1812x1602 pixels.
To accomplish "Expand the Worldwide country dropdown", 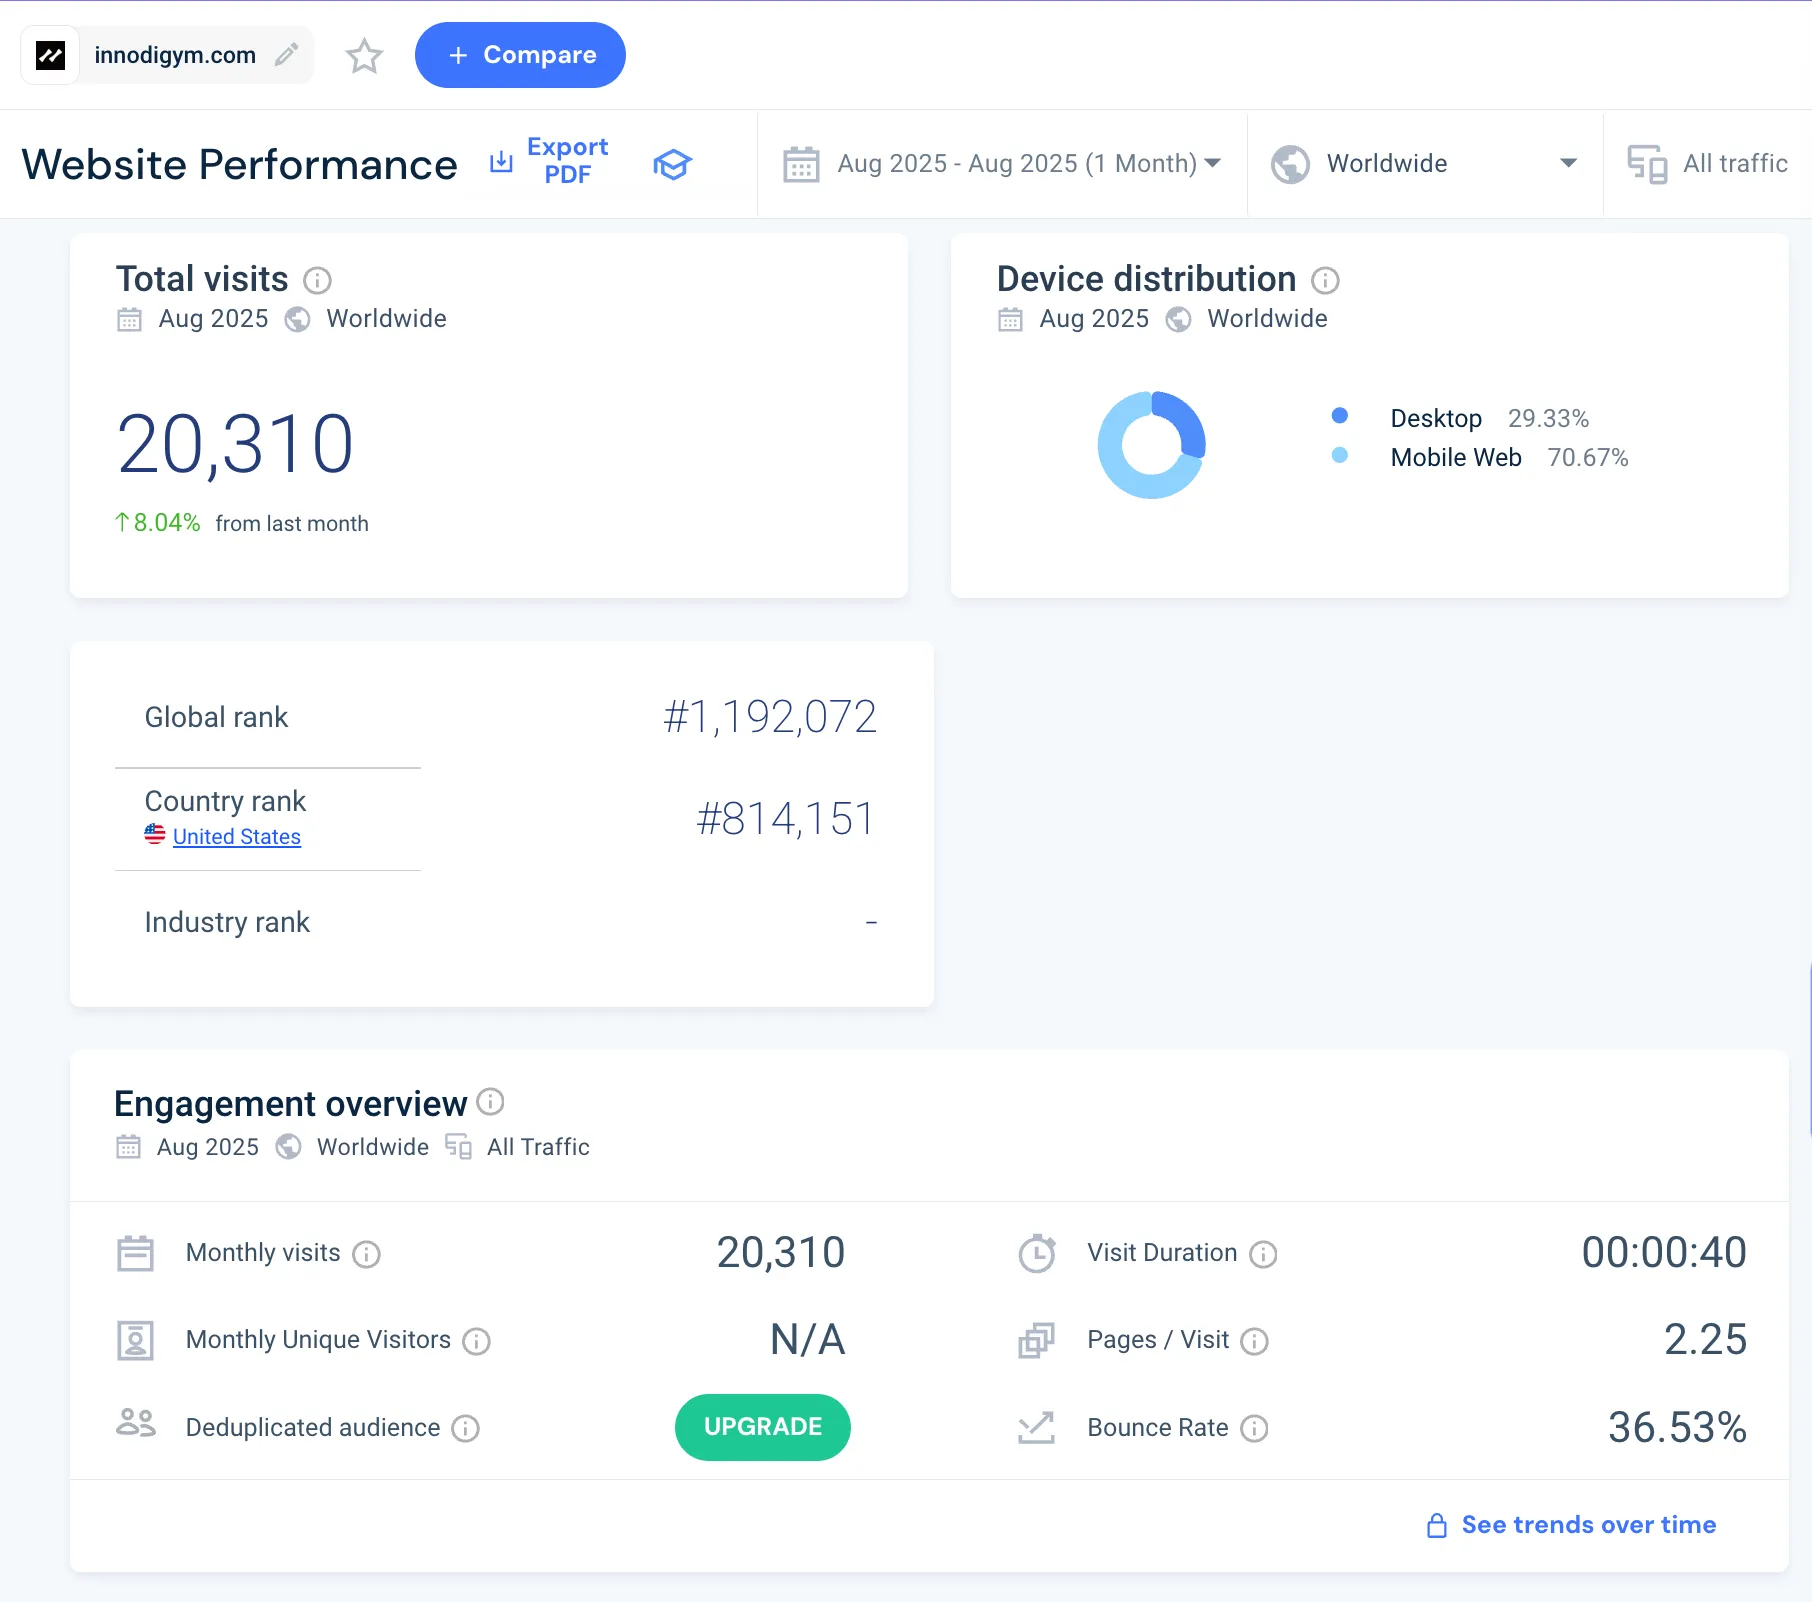I will pos(1424,164).
